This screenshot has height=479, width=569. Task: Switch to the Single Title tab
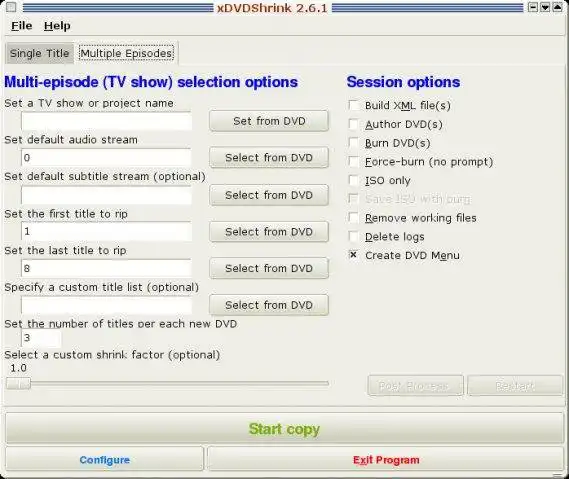pos(39,53)
